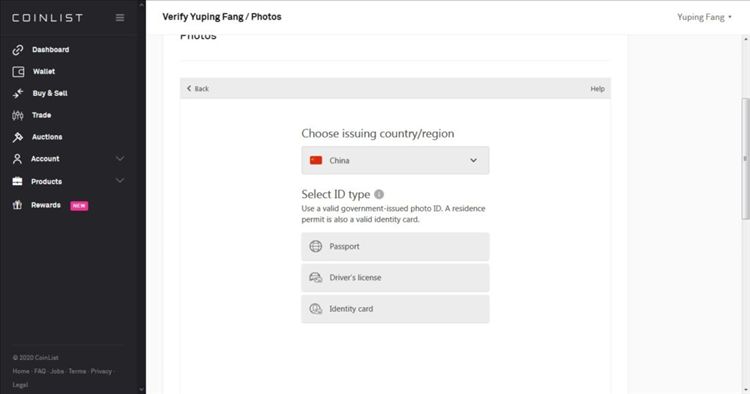Open the FAQ footer link
The image size is (750, 394).
(40, 371)
